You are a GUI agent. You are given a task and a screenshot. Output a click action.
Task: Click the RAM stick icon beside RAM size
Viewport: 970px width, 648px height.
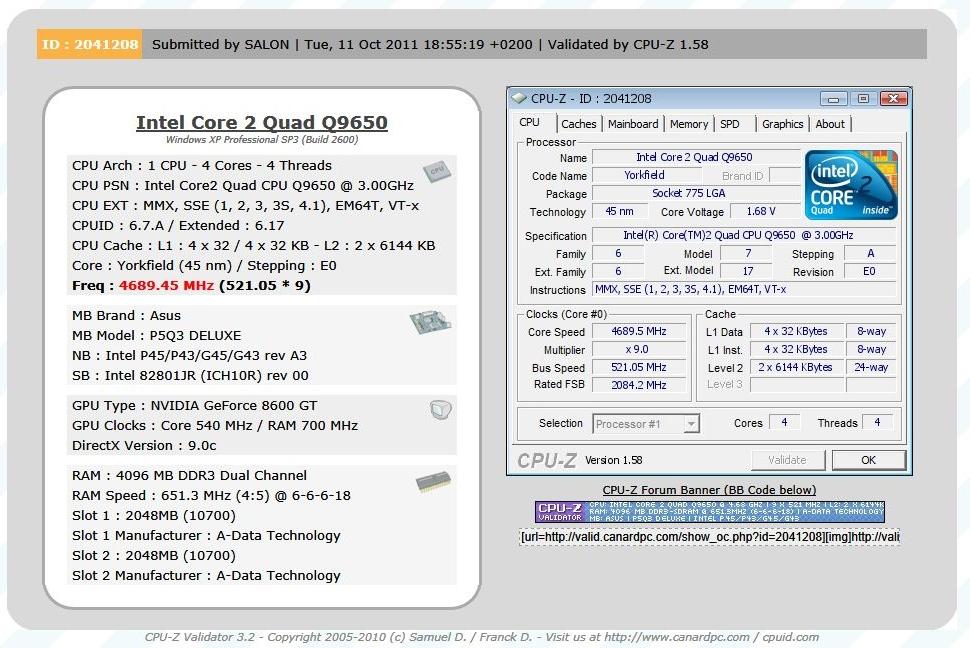pos(433,482)
